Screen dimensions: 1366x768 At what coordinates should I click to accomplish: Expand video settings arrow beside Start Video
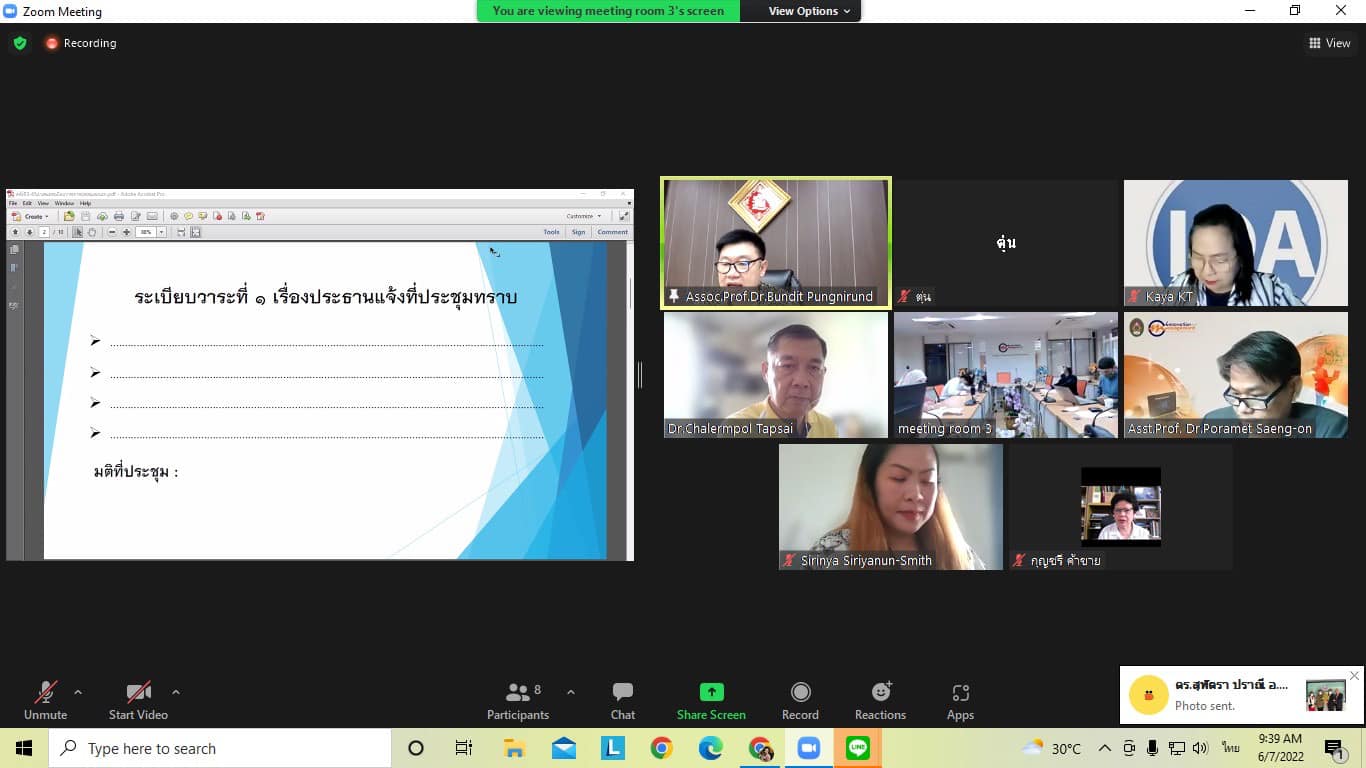pyautogui.click(x=176, y=692)
